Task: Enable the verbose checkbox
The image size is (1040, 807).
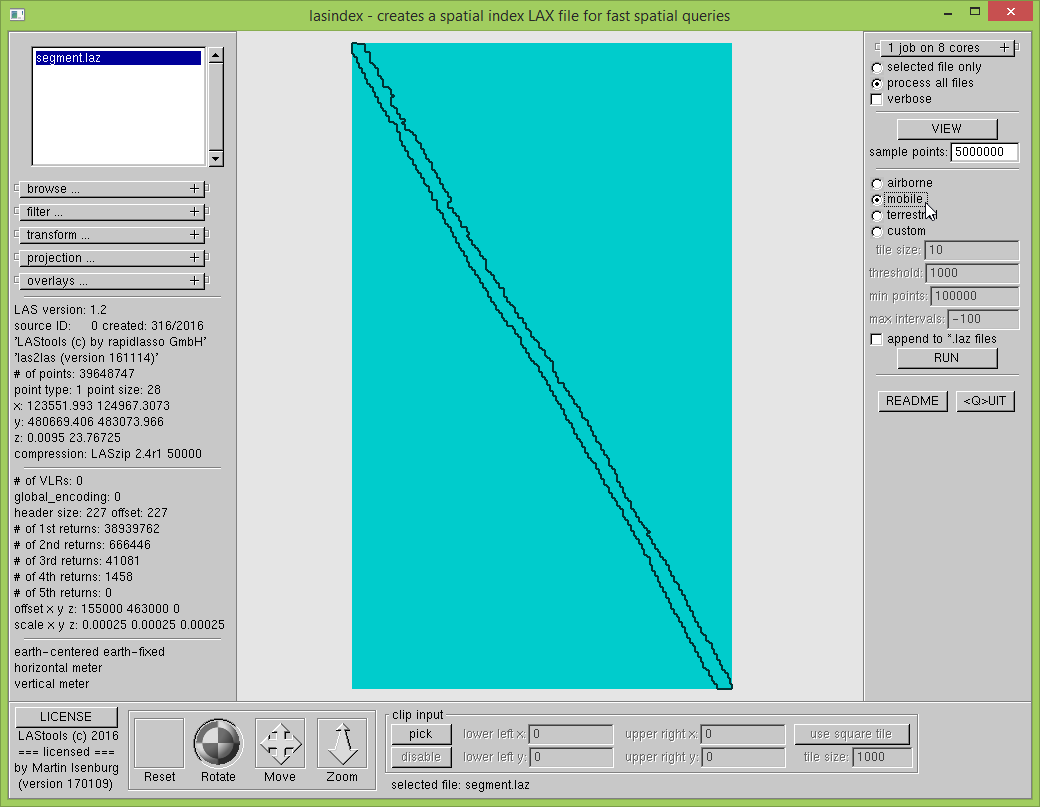Action: coord(877,99)
